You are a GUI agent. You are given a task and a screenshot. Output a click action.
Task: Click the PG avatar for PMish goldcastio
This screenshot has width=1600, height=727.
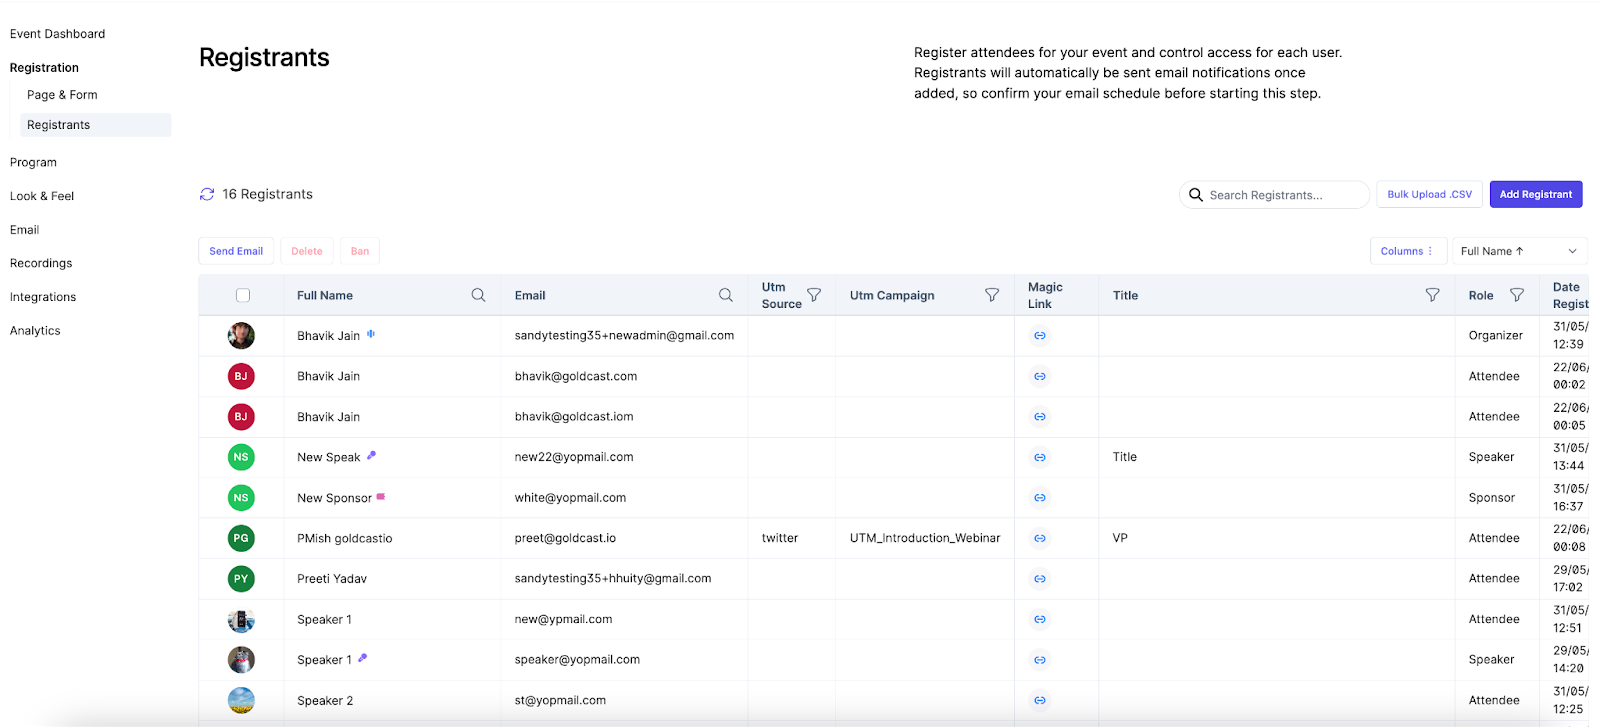point(241,538)
